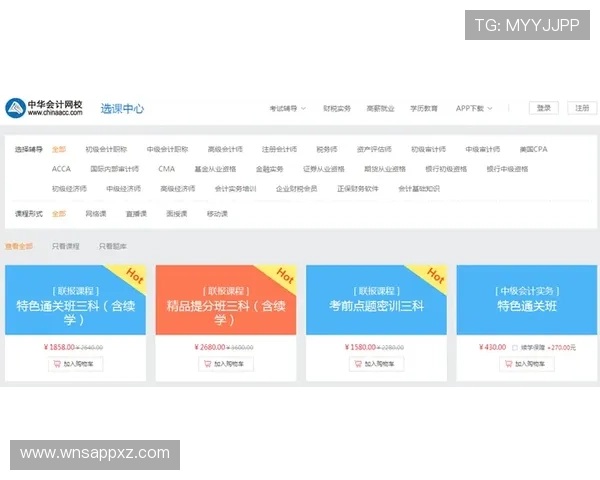Filter by 初级会计职称
The image size is (600, 480).
click(x=106, y=149)
